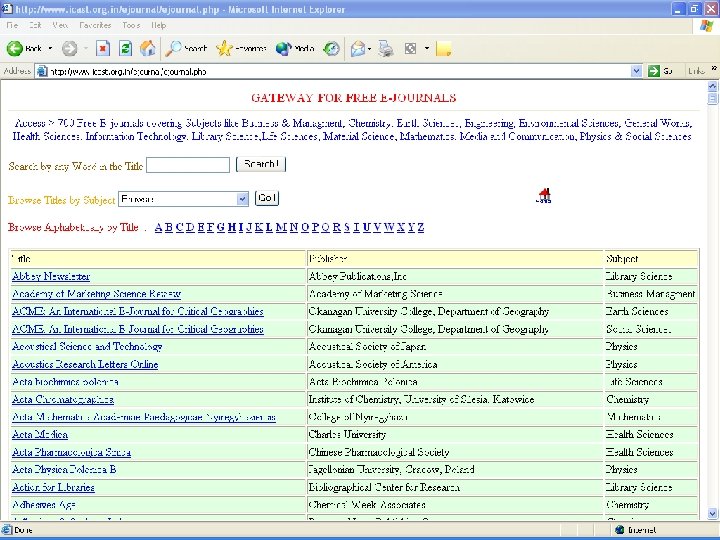Viewport: 720px width, 540px height.
Task: Click the vertical scrollbar down arrow
Action: [712, 513]
